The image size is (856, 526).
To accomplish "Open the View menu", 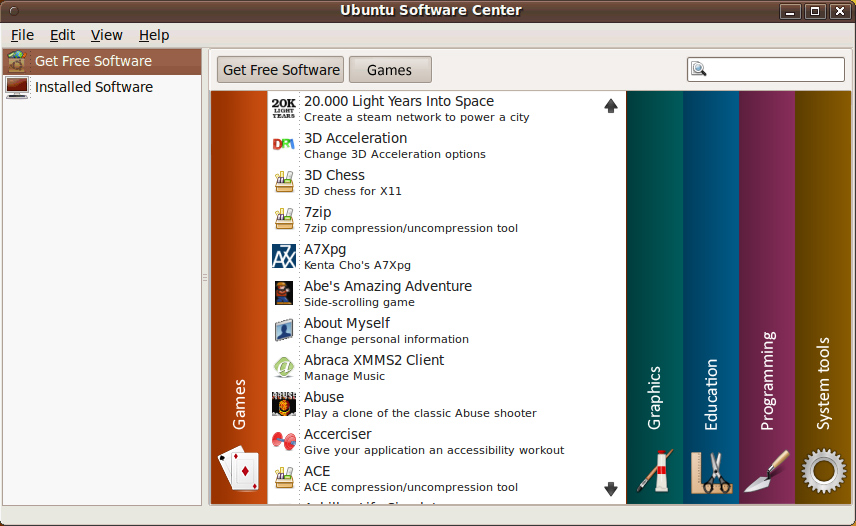I will [106, 35].
